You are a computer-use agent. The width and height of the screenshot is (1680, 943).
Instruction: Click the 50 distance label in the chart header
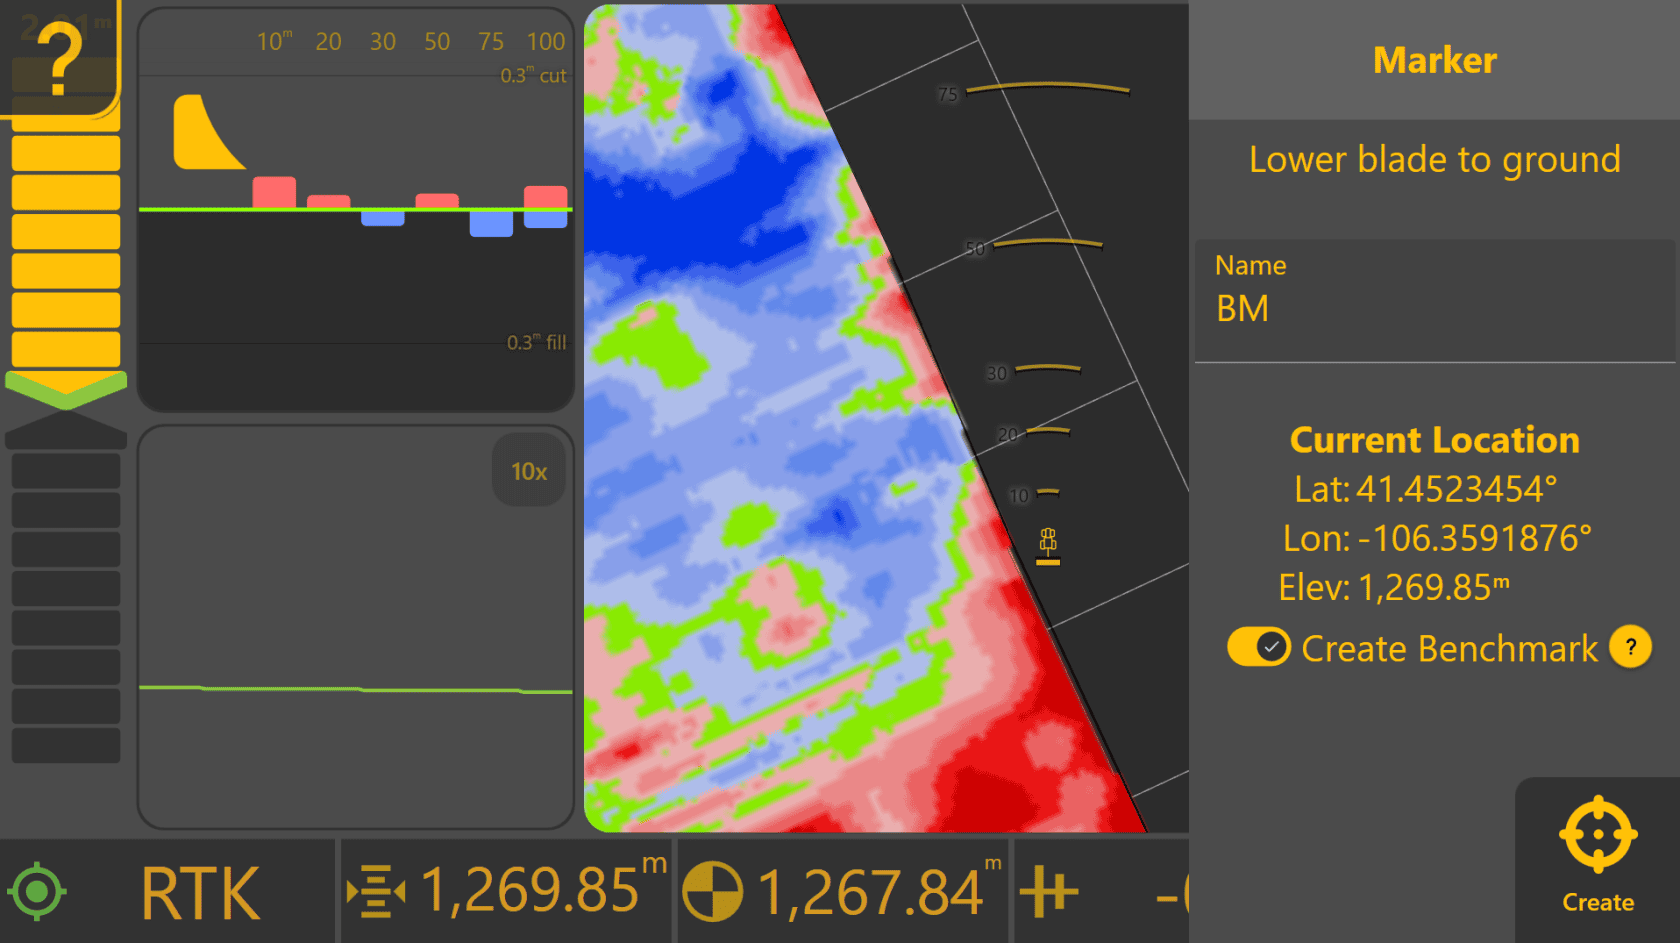(437, 41)
